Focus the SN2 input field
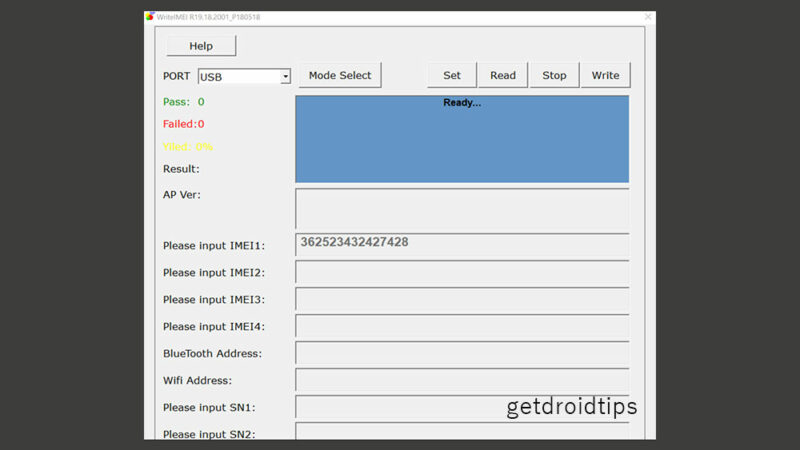 (462, 431)
